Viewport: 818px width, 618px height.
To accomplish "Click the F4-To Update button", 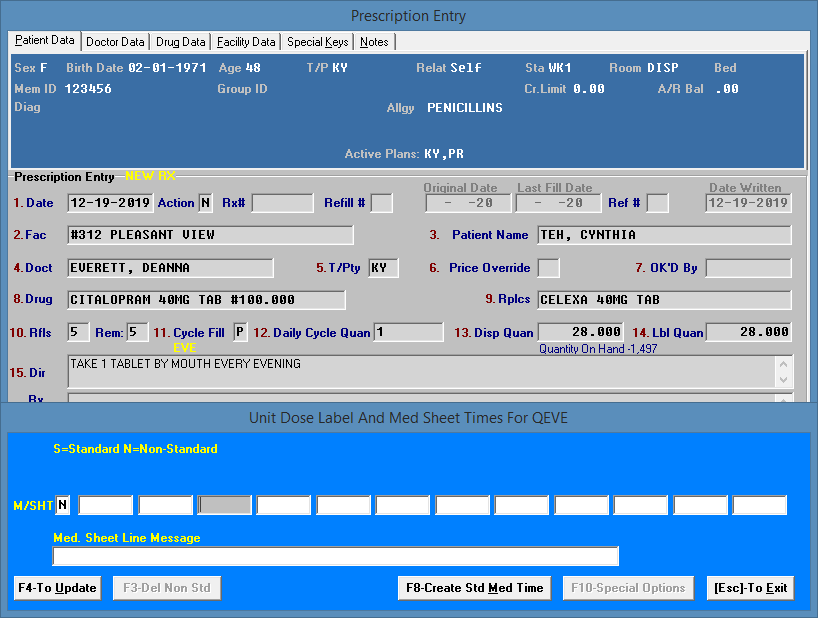I will click(x=57, y=588).
